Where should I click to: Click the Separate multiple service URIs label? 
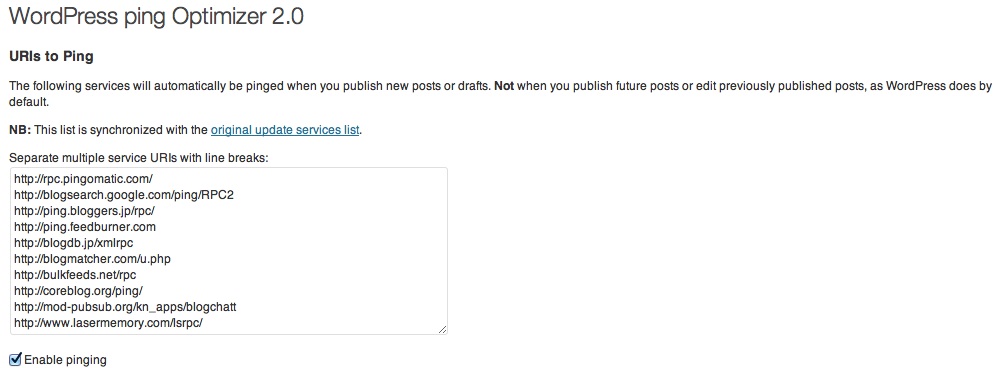tap(139, 157)
